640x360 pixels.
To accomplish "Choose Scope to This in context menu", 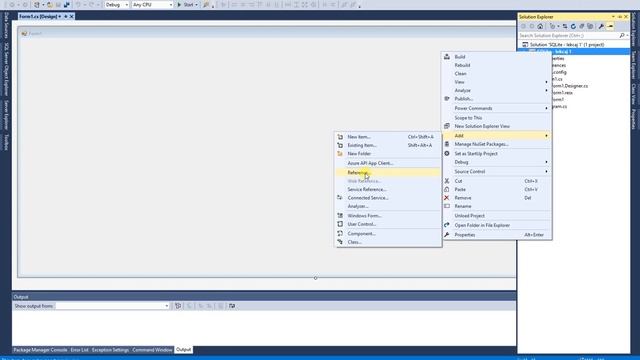I will point(497,118).
